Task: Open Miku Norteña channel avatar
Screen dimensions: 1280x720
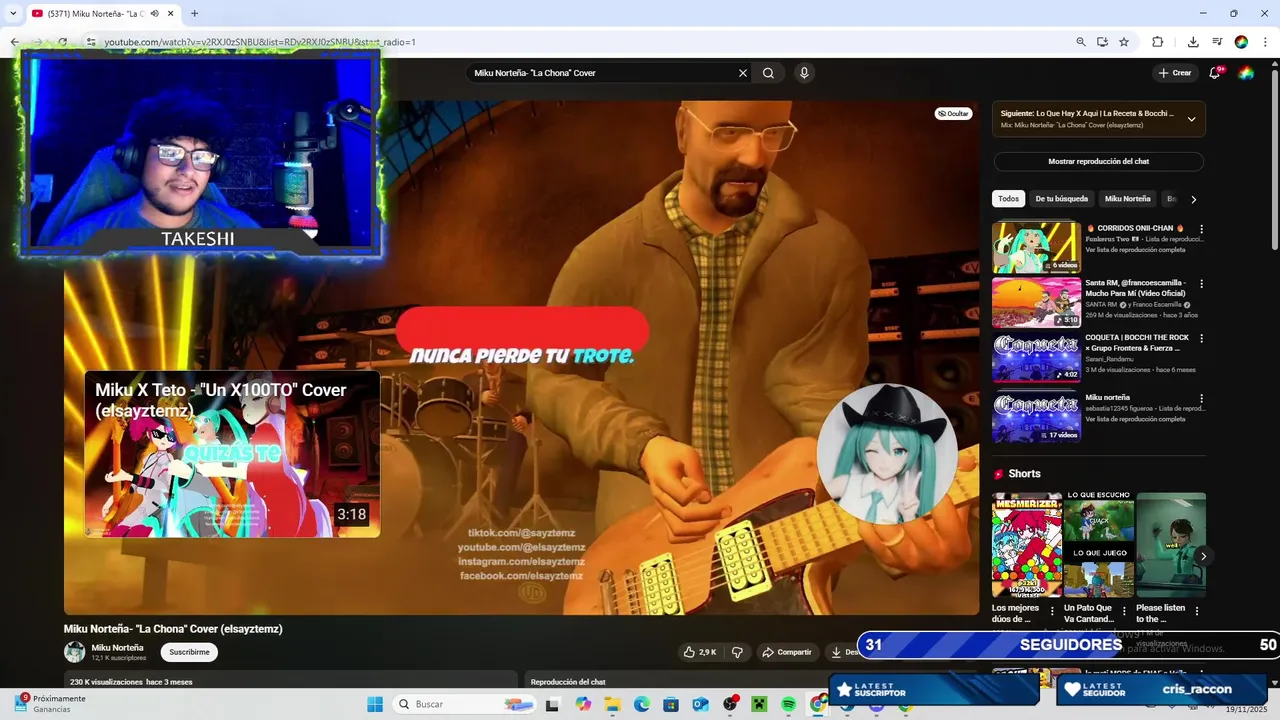Action: point(75,652)
